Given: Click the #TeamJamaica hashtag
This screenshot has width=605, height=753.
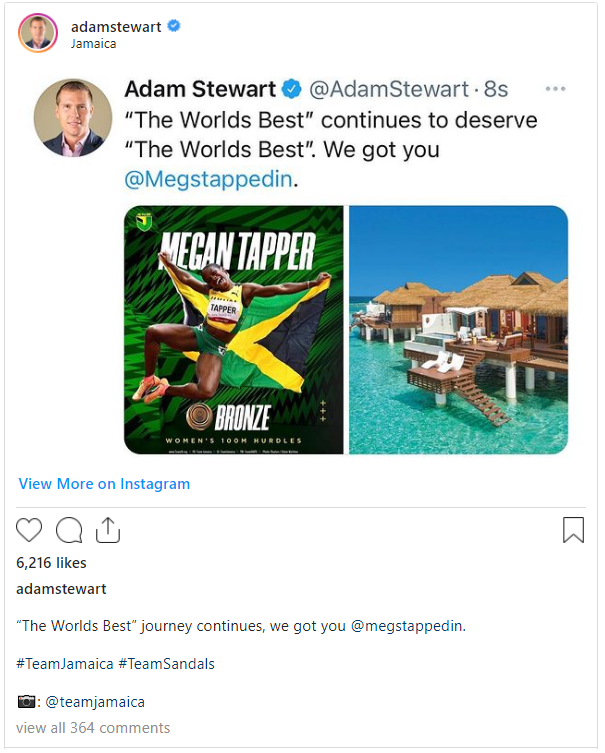Looking at the screenshot, I should coord(64,664).
